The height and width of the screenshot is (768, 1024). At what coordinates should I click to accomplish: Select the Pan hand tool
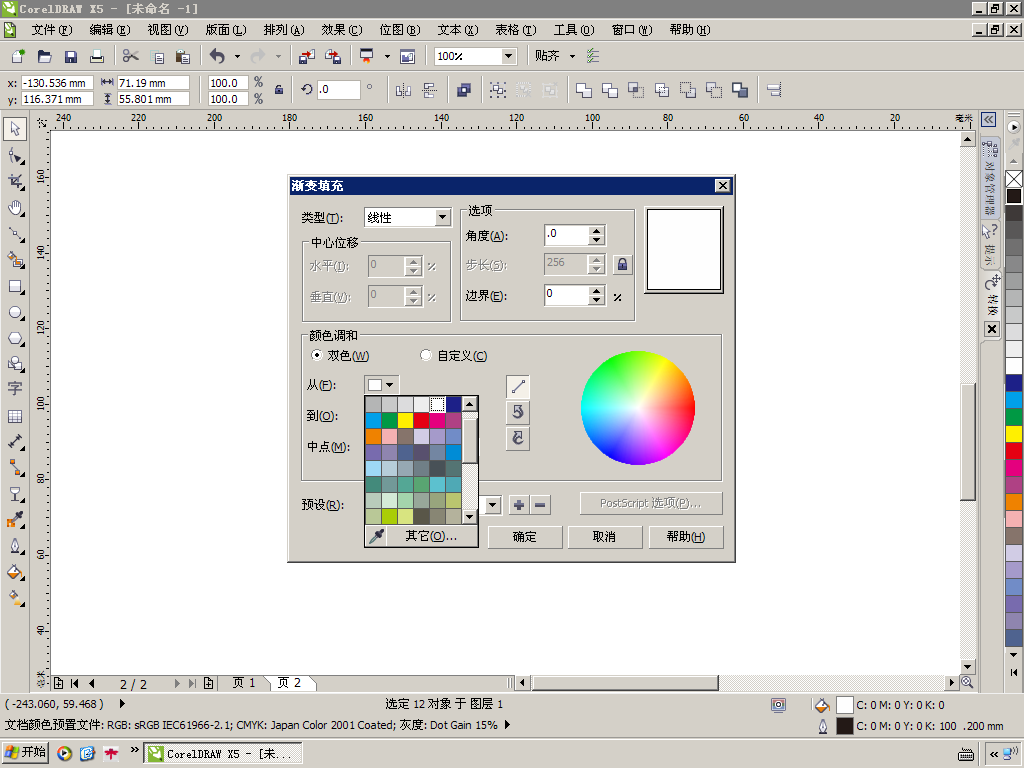pos(15,208)
